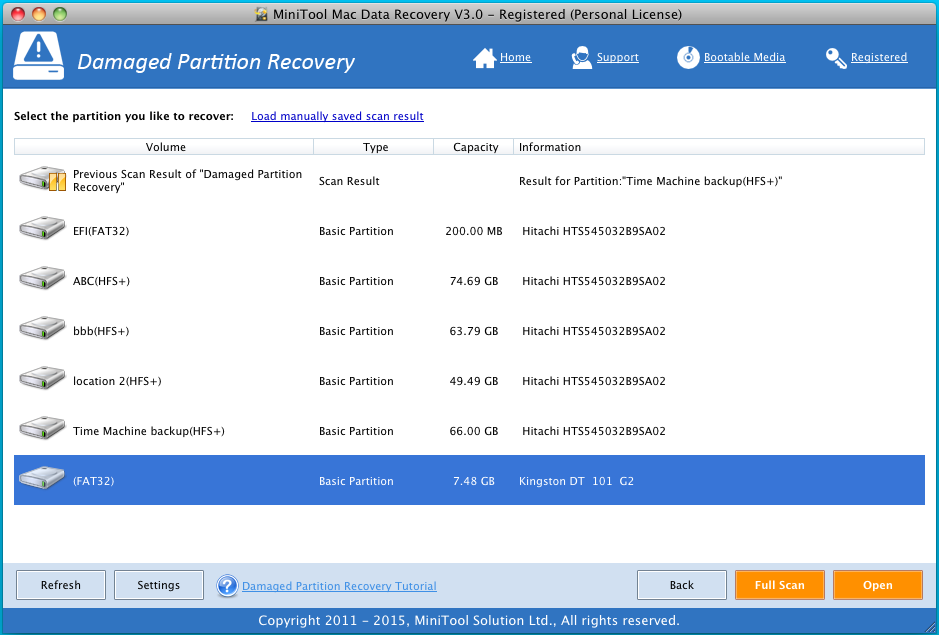Select the Time Machine backup(HFS+) volume
939x635 pixels.
tap(149, 431)
